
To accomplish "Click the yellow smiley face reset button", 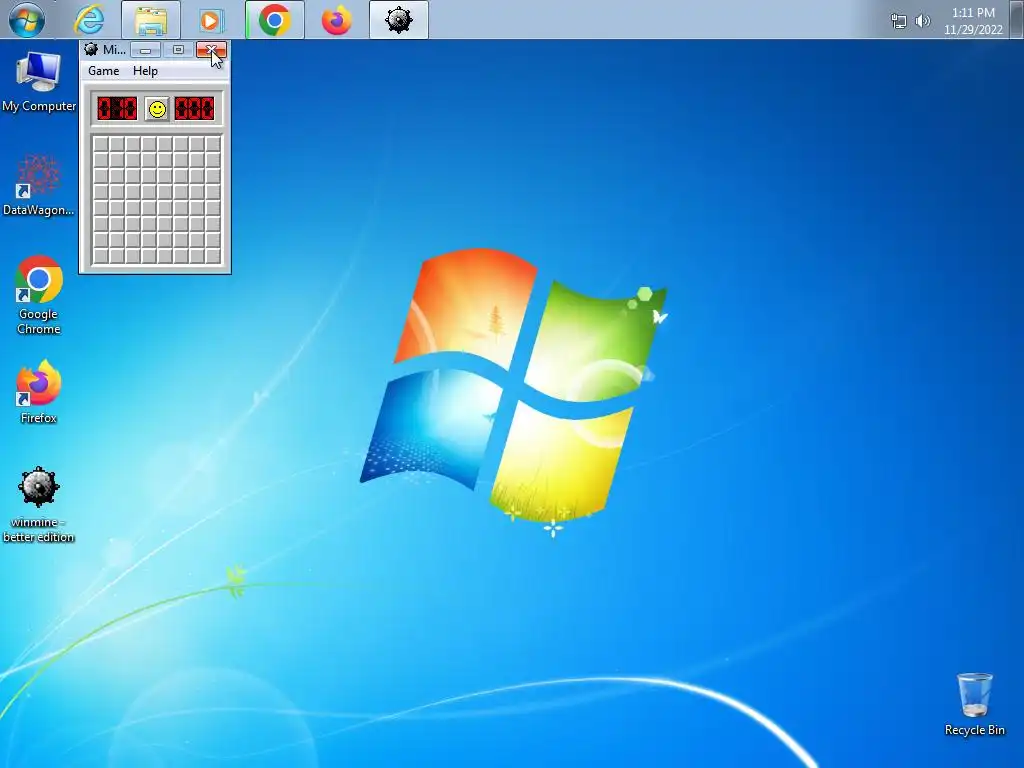I will click(x=157, y=109).
